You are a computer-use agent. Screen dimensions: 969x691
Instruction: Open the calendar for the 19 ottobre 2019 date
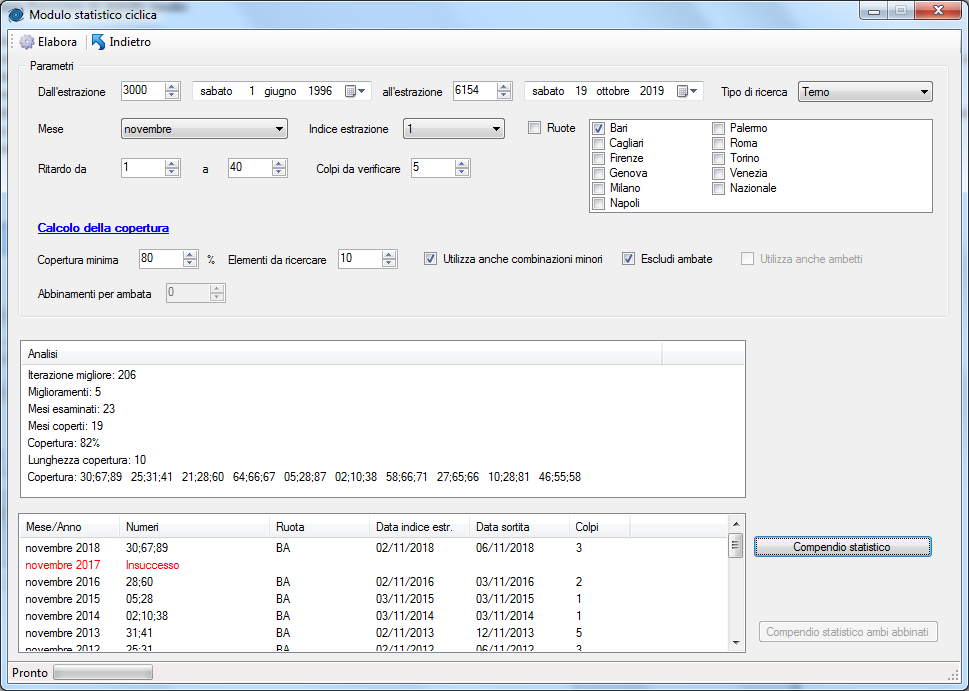click(687, 91)
